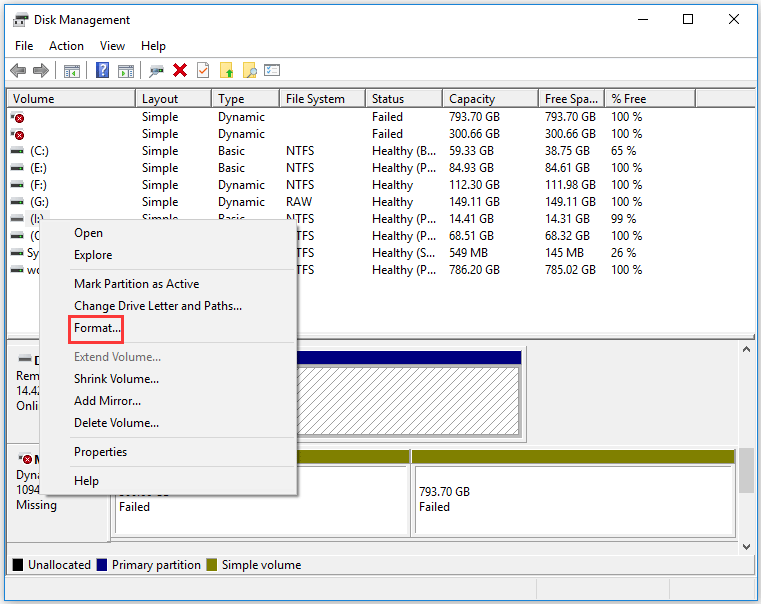Sort by the Status column header
The height and width of the screenshot is (604, 761).
pos(404,98)
